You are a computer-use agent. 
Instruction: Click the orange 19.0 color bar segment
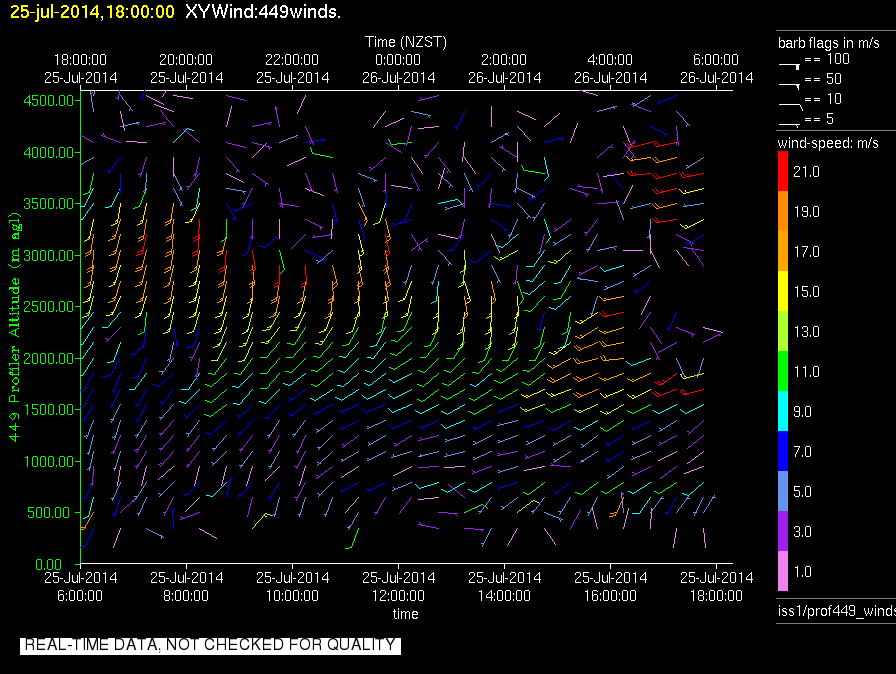click(x=783, y=211)
